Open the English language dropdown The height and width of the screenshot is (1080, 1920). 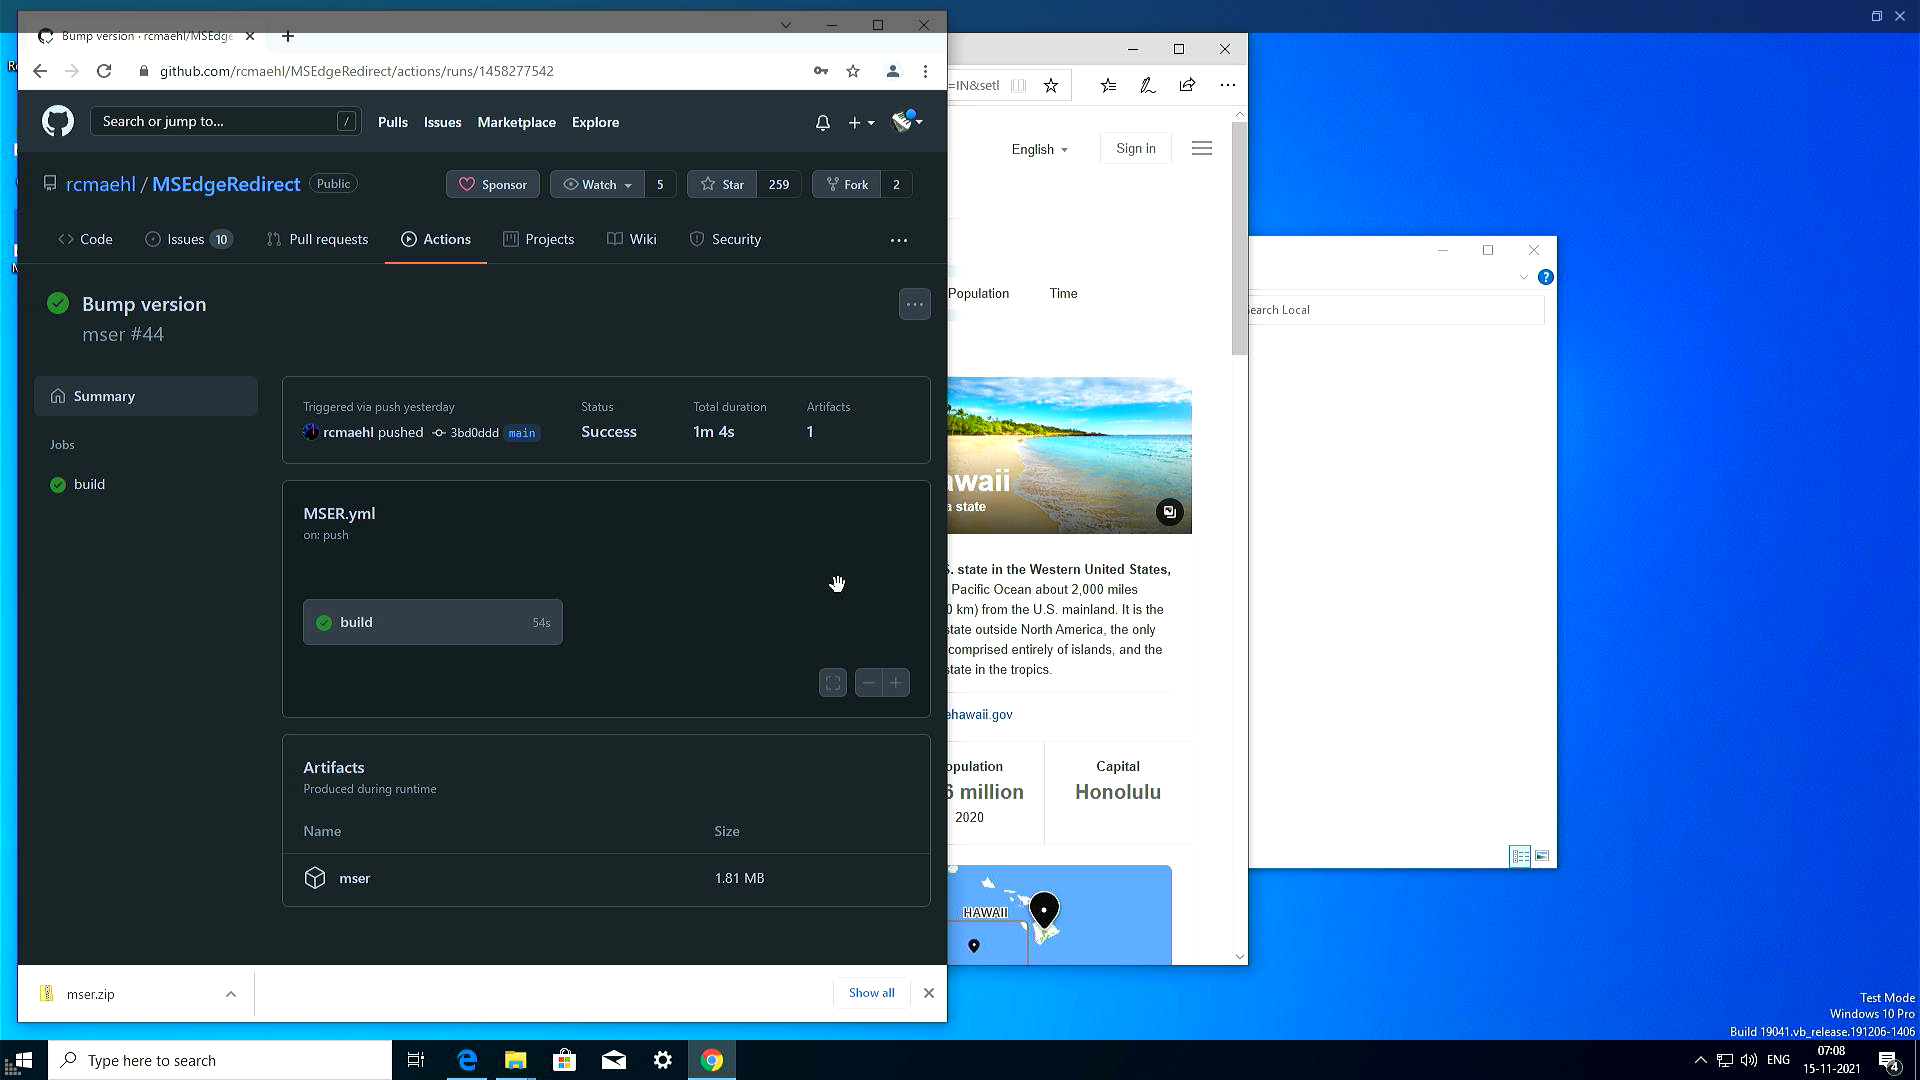pyautogui.click(x=1039, y=149)
